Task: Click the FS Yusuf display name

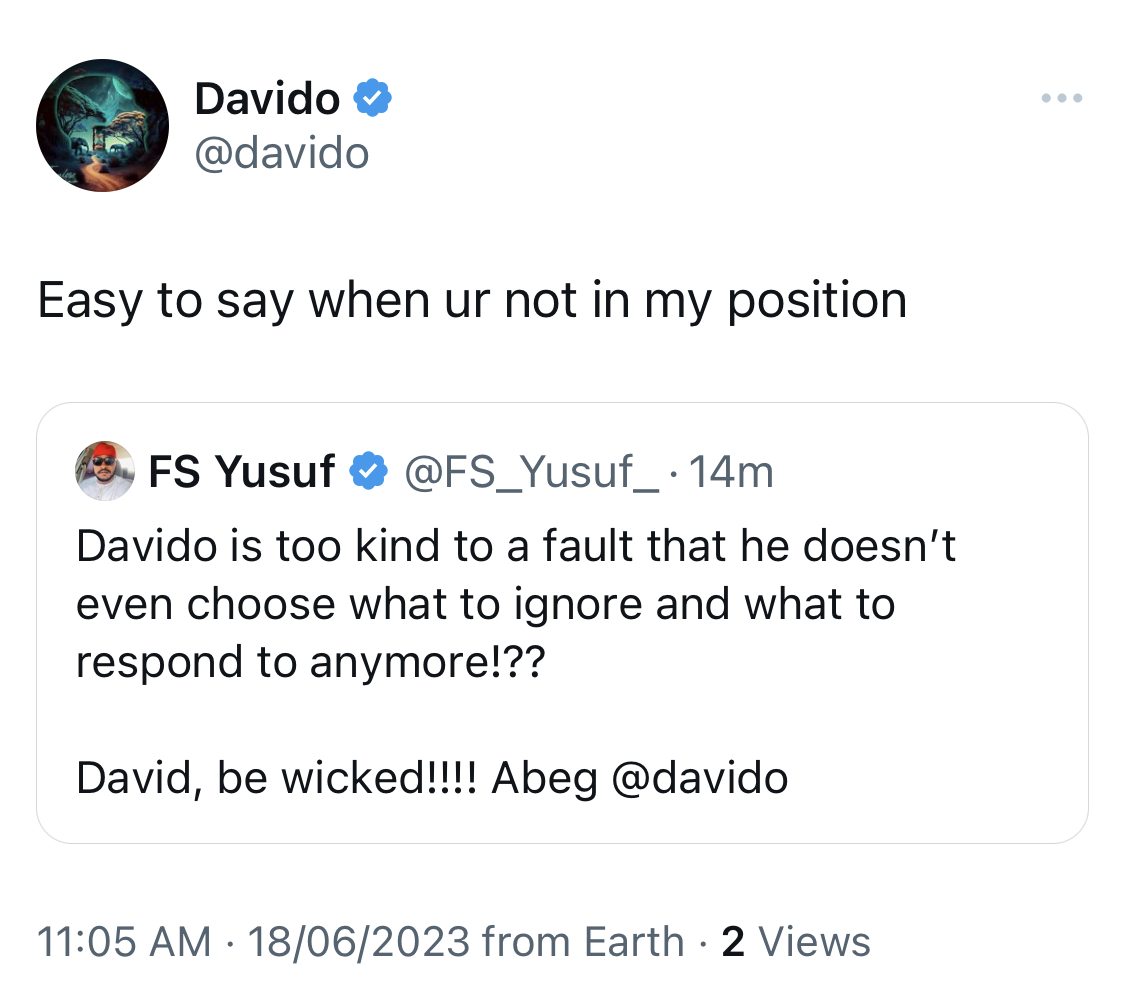Action: click(242, 471)
